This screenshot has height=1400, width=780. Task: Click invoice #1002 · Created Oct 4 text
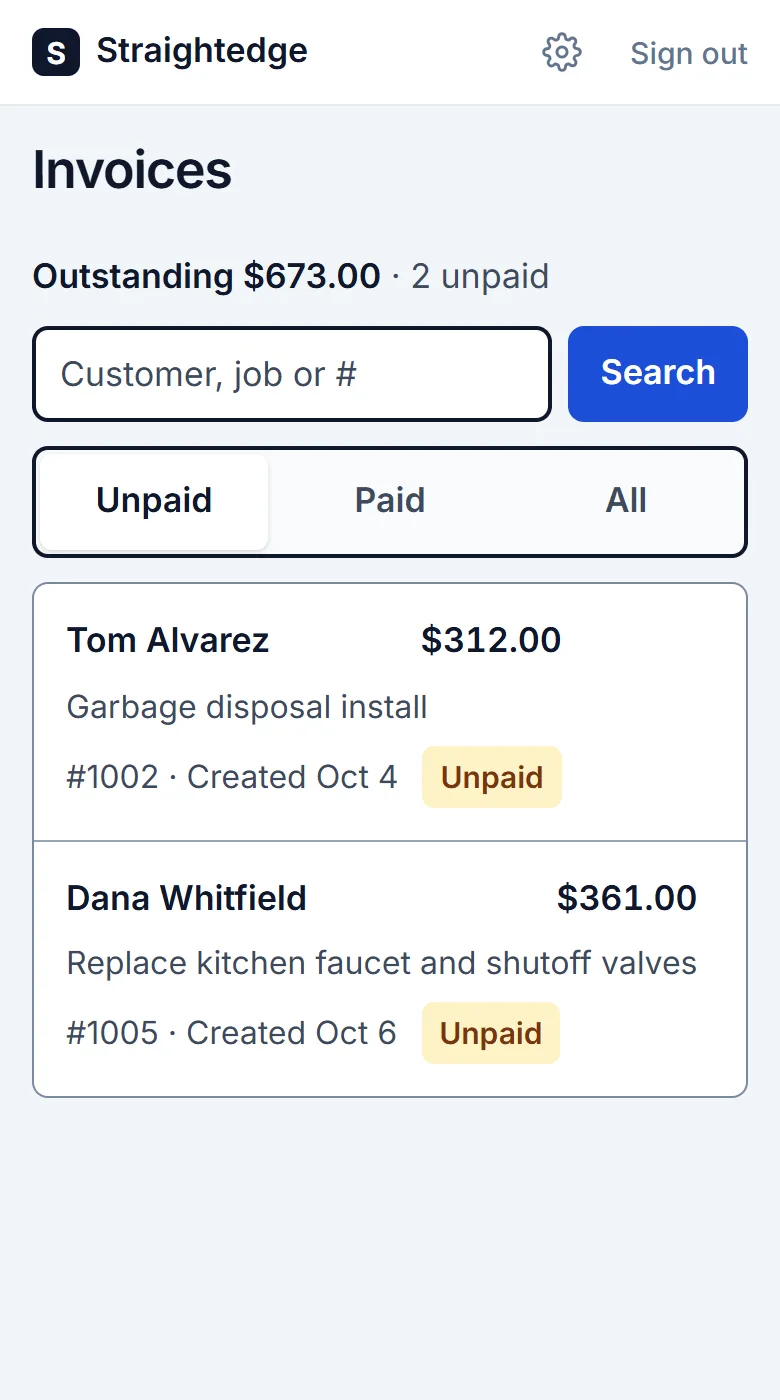coord(232,777)
